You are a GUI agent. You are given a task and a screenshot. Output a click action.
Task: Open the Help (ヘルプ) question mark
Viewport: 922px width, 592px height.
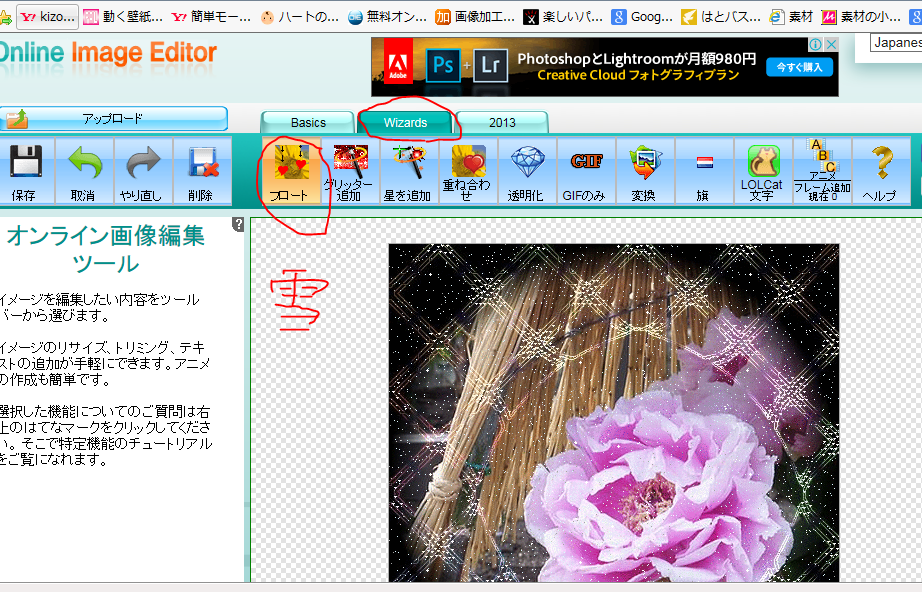(x=881, y=171)
